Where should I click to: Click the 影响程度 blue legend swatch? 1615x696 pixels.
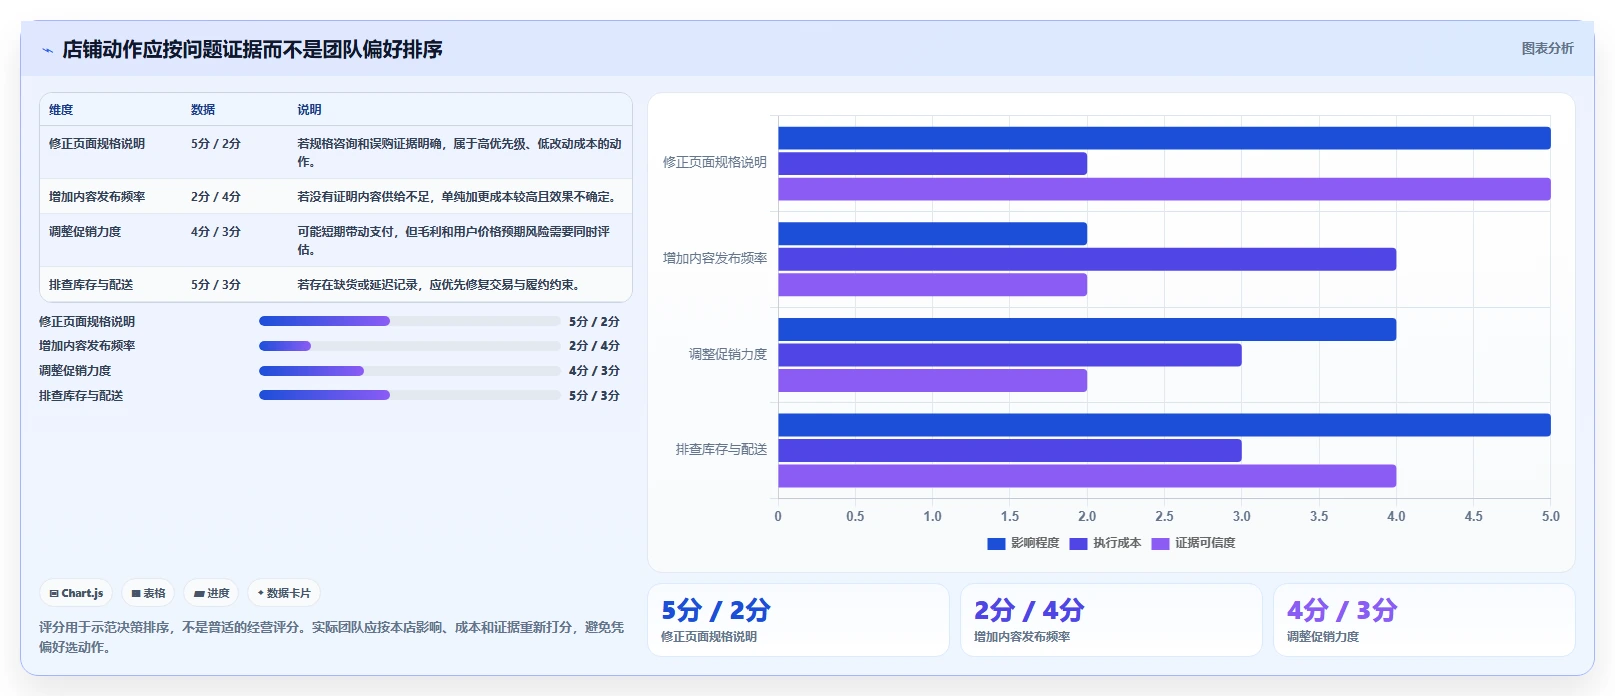click(x=996, y=543)
